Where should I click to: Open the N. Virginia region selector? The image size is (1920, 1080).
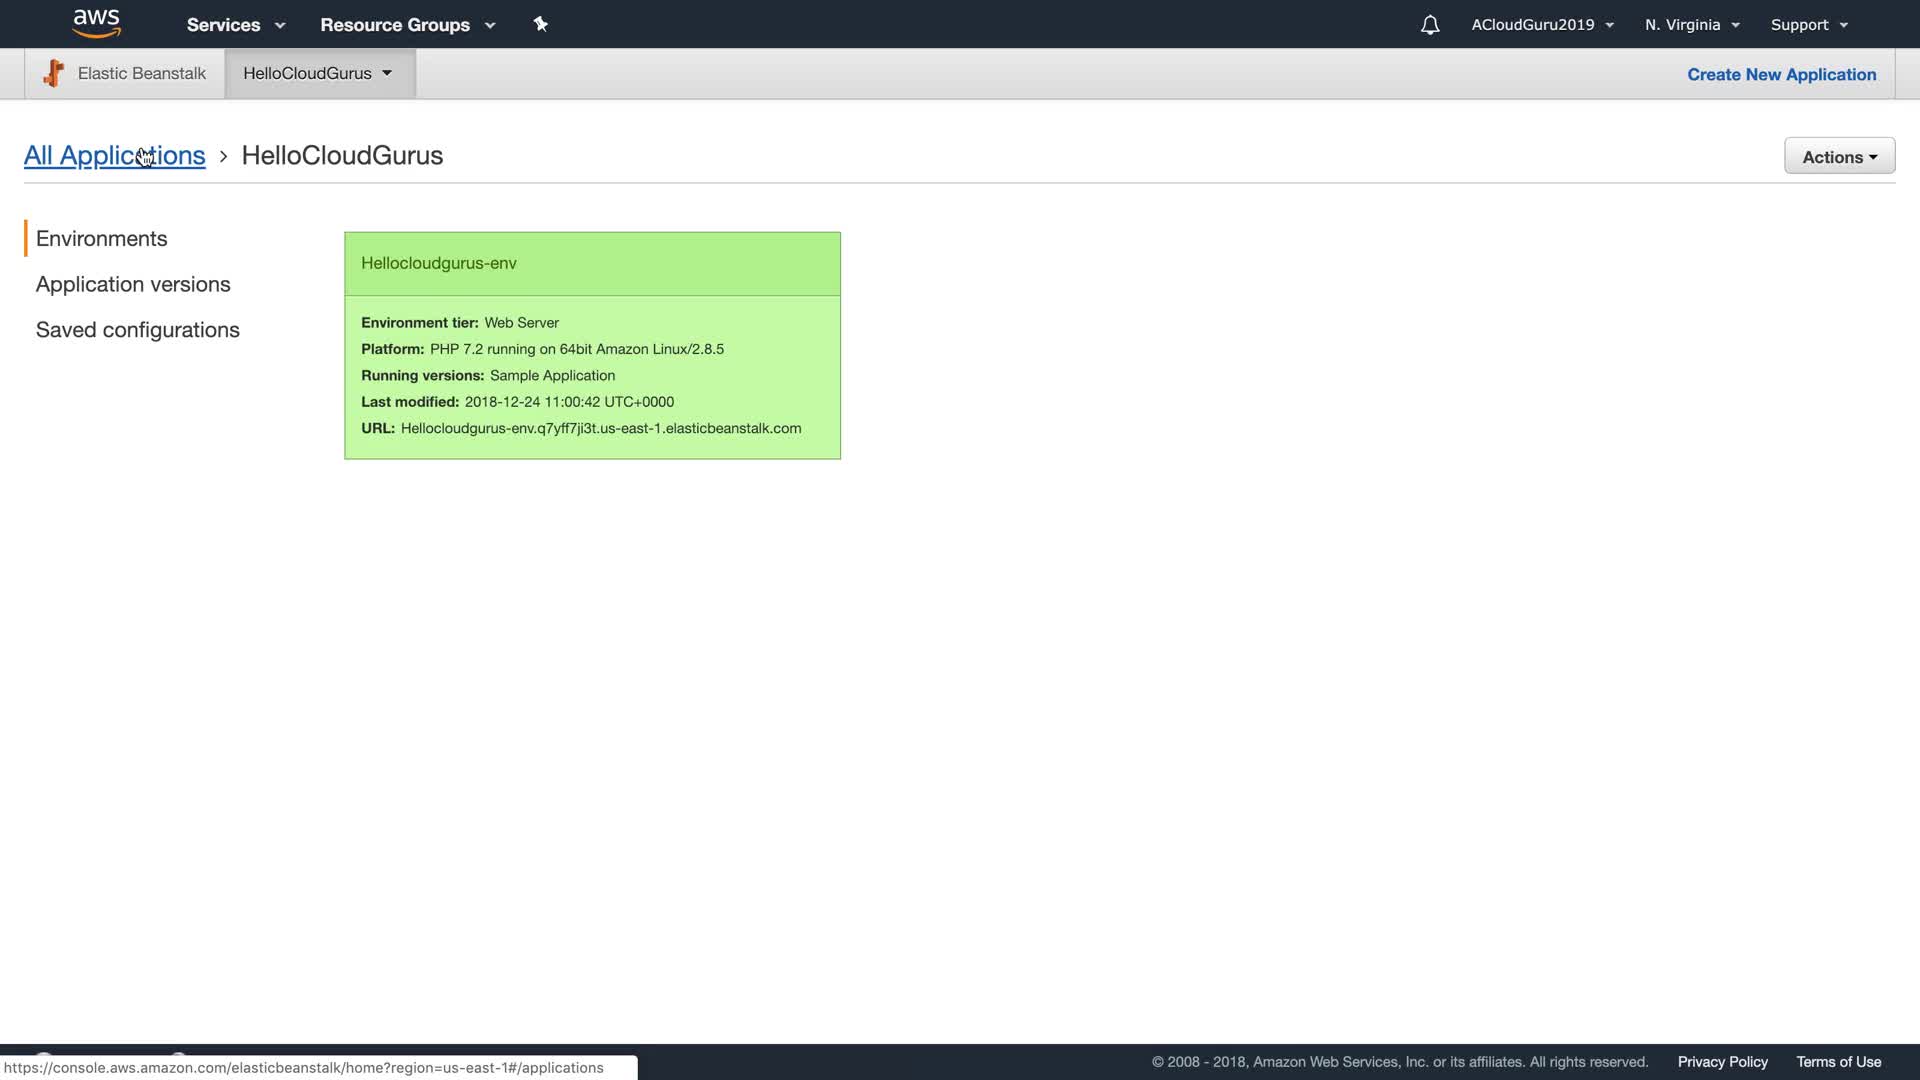[x=1692, y=25]
